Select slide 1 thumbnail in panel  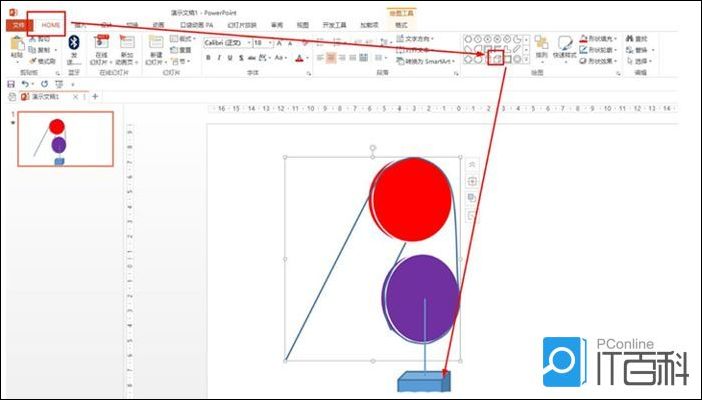click(65, 139)
